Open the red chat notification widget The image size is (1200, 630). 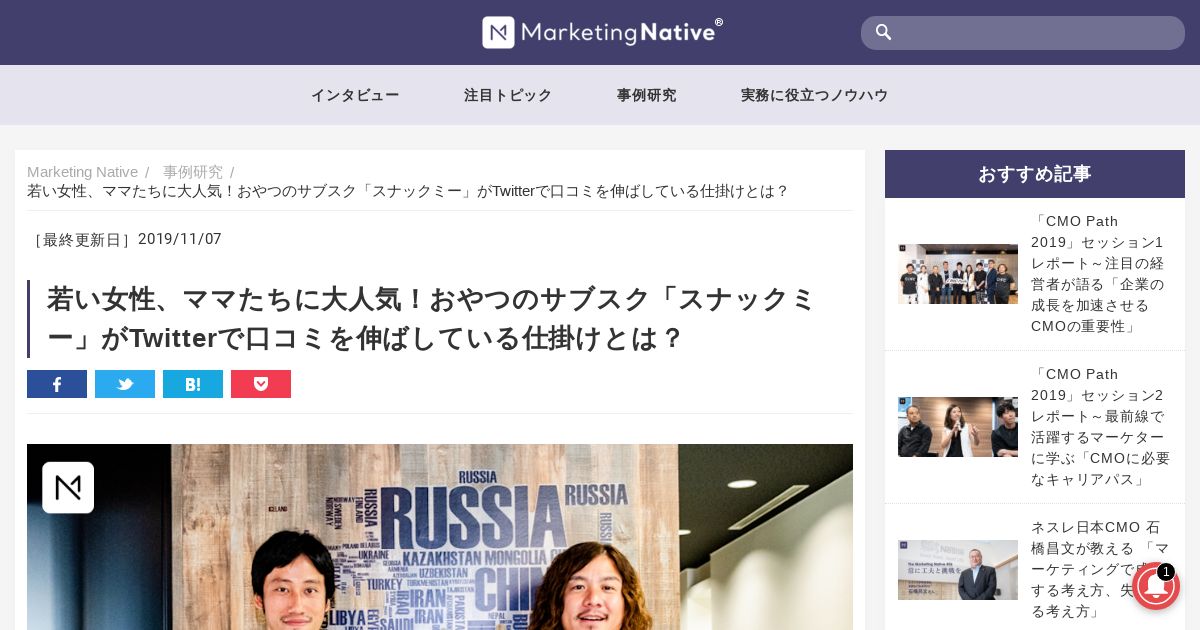click(x=1156, y=586)
